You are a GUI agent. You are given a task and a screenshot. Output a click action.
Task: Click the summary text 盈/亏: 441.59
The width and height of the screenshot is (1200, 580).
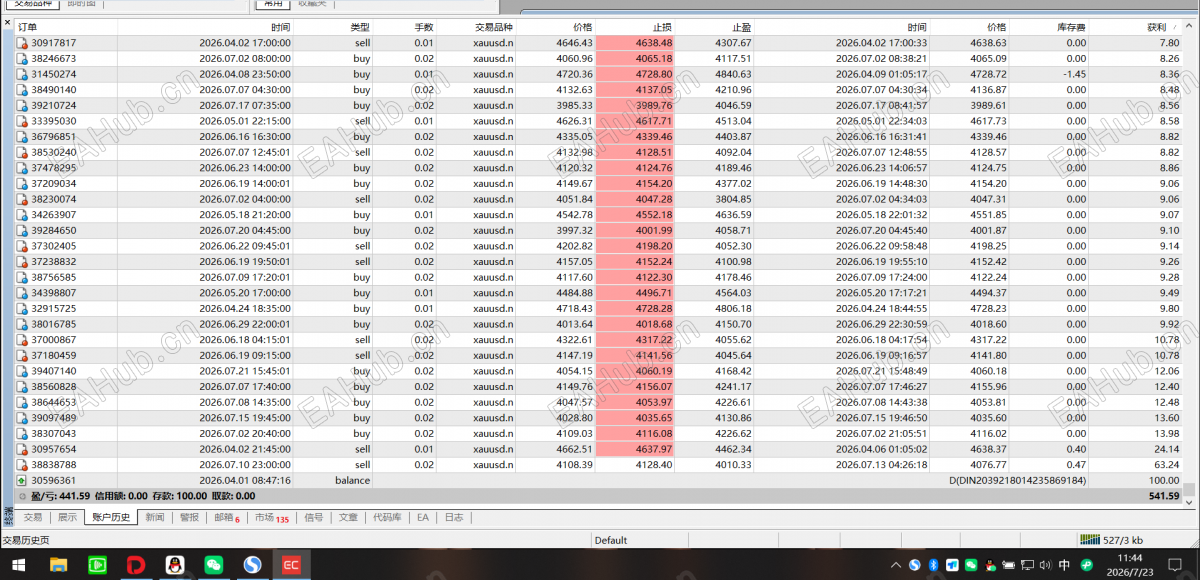(x=62, y=496)
